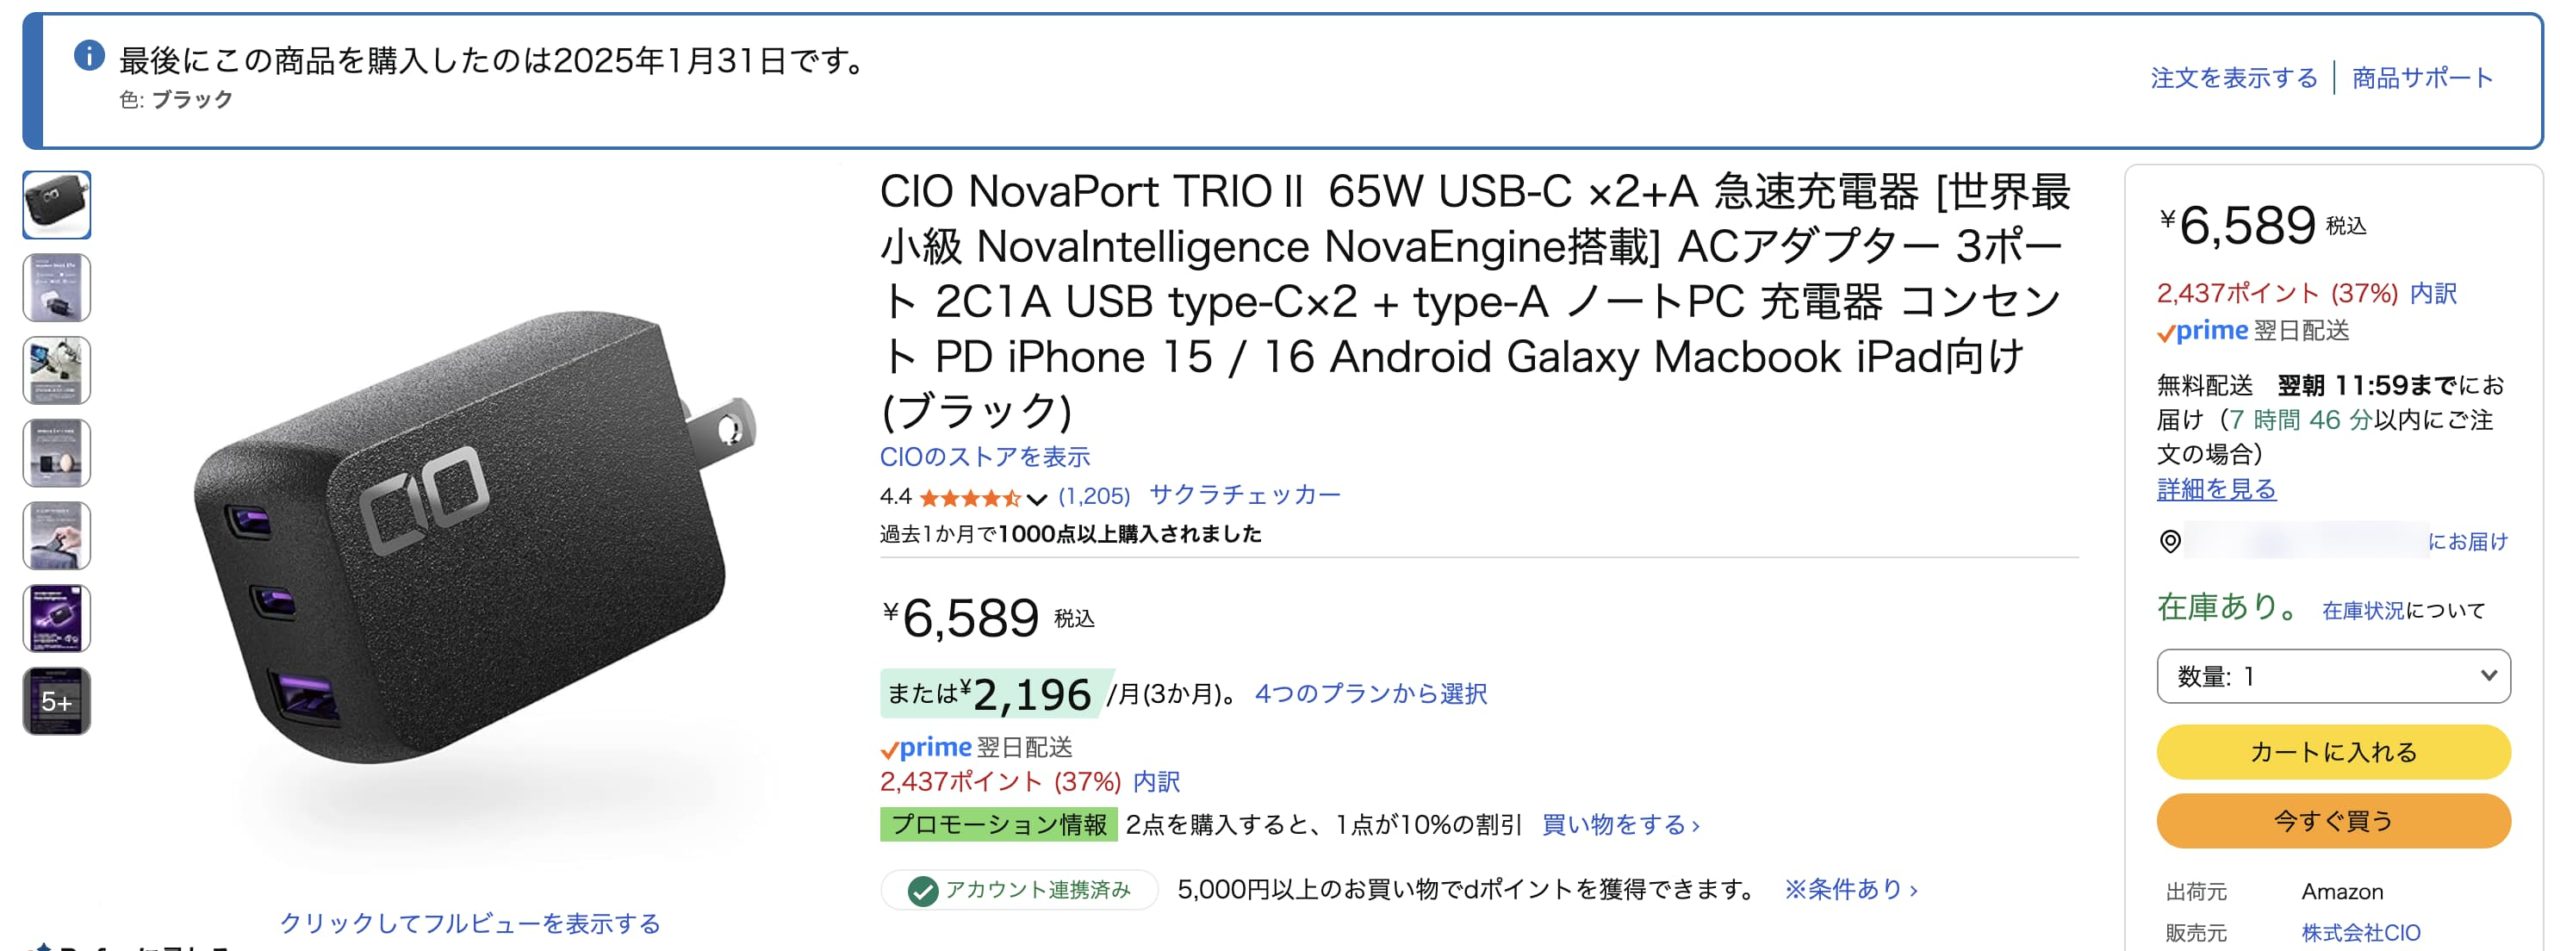The width and height of the screenshot is (2560, 951).
Task: Click the green account-linked checkmark icon
Action: tap(922, 890)
